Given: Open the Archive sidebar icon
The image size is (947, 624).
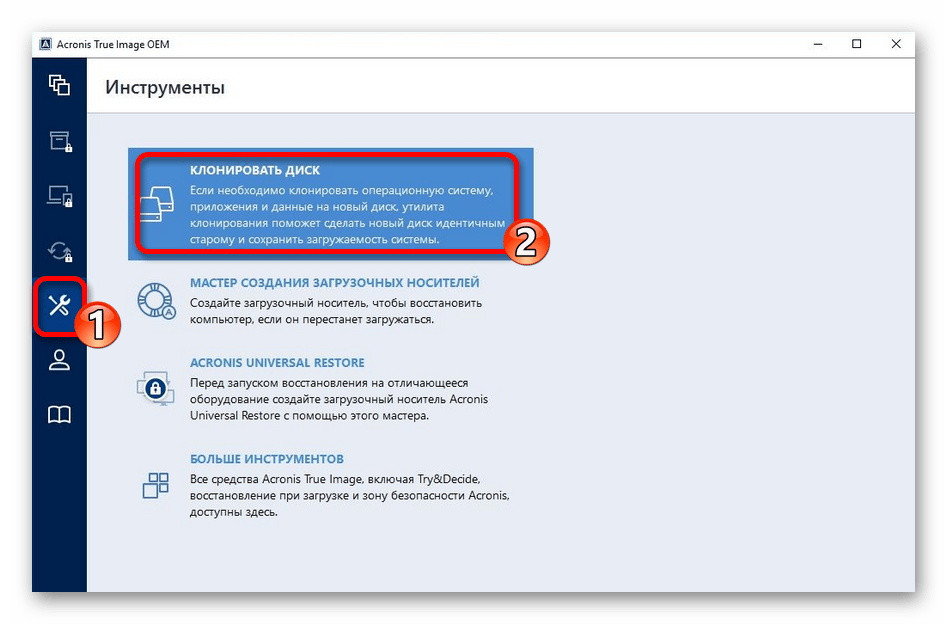Looking at the screenshot, I should pos(60,141).
